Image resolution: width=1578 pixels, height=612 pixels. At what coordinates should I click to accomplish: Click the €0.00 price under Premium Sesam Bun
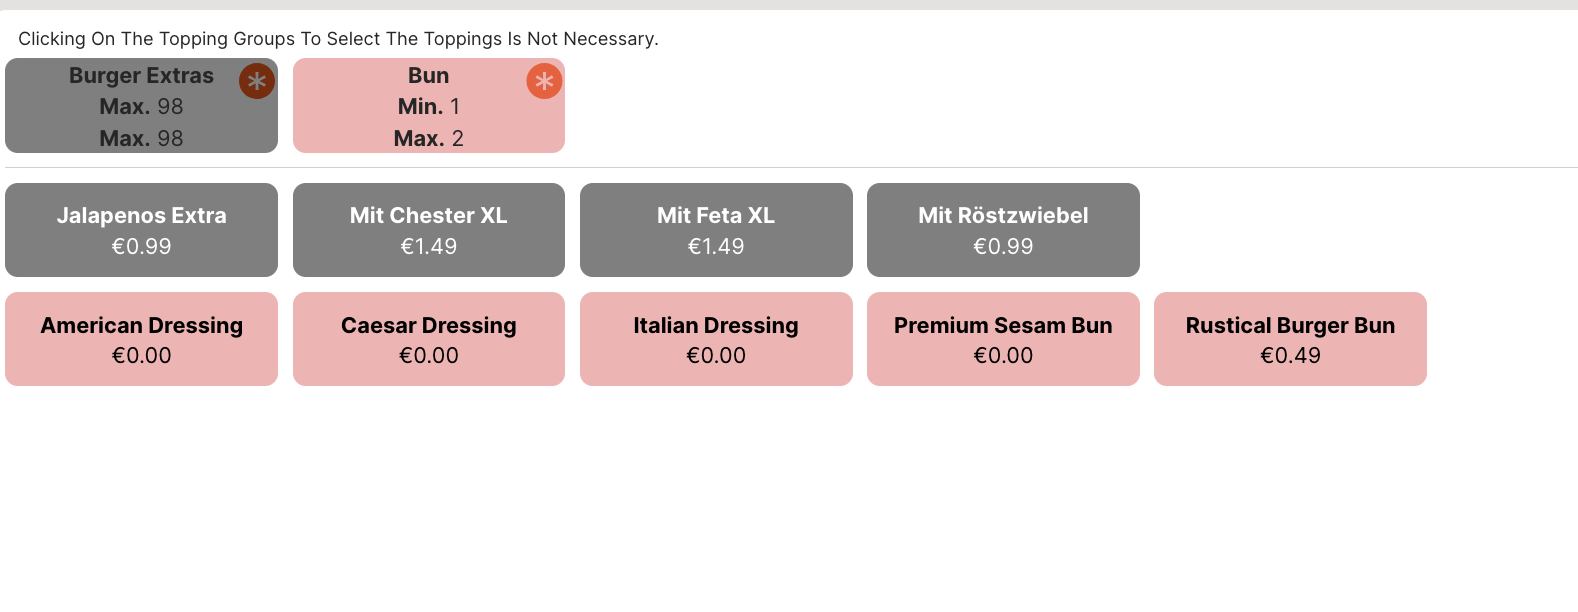coord(1003,356)
